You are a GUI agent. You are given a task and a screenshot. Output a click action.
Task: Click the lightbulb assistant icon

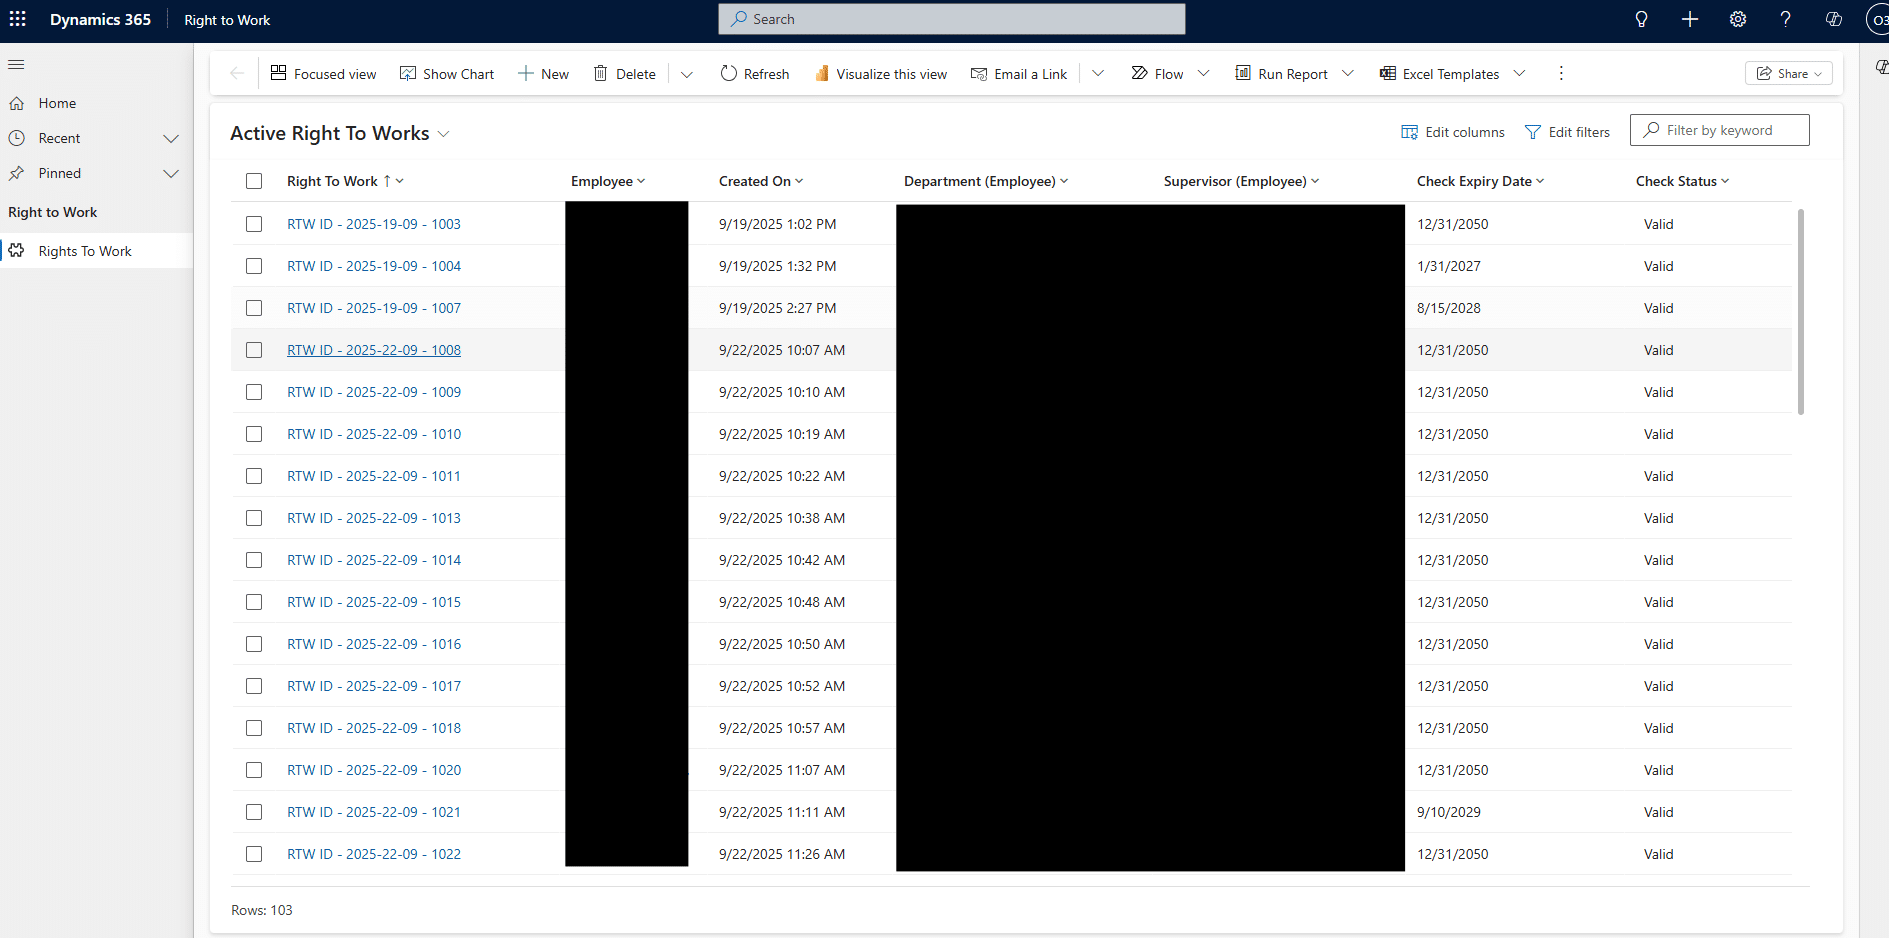(1641, 19)
